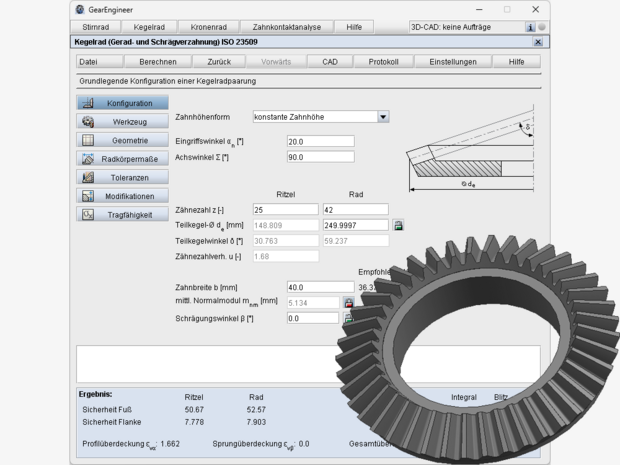Open the Einstellungen menu
620x465 pixels.
[453, 62]
